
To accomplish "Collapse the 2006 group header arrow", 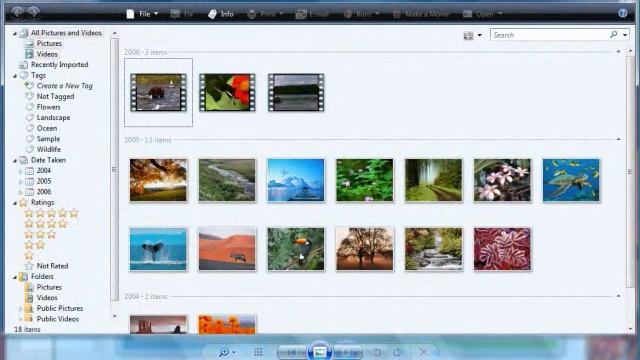I will (x=618, y=52).
